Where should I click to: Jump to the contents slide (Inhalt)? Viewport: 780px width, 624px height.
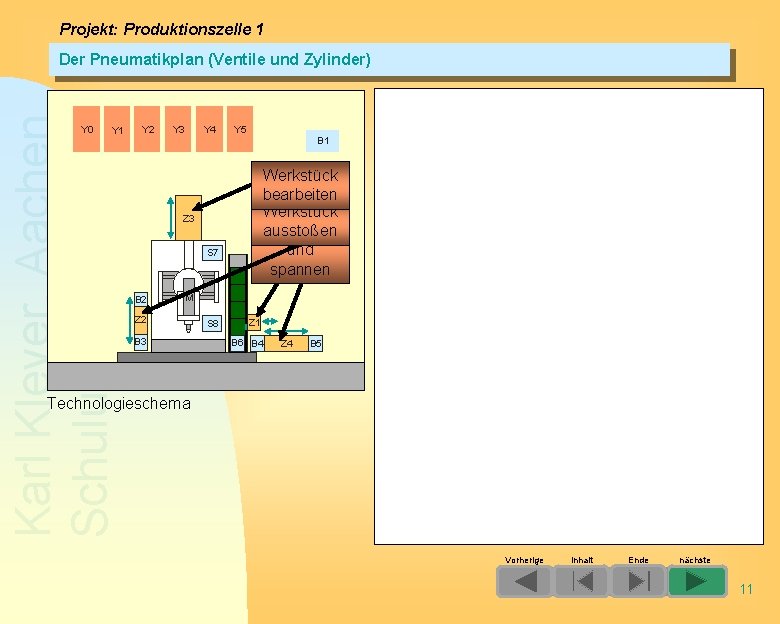[x=582, y=581]
